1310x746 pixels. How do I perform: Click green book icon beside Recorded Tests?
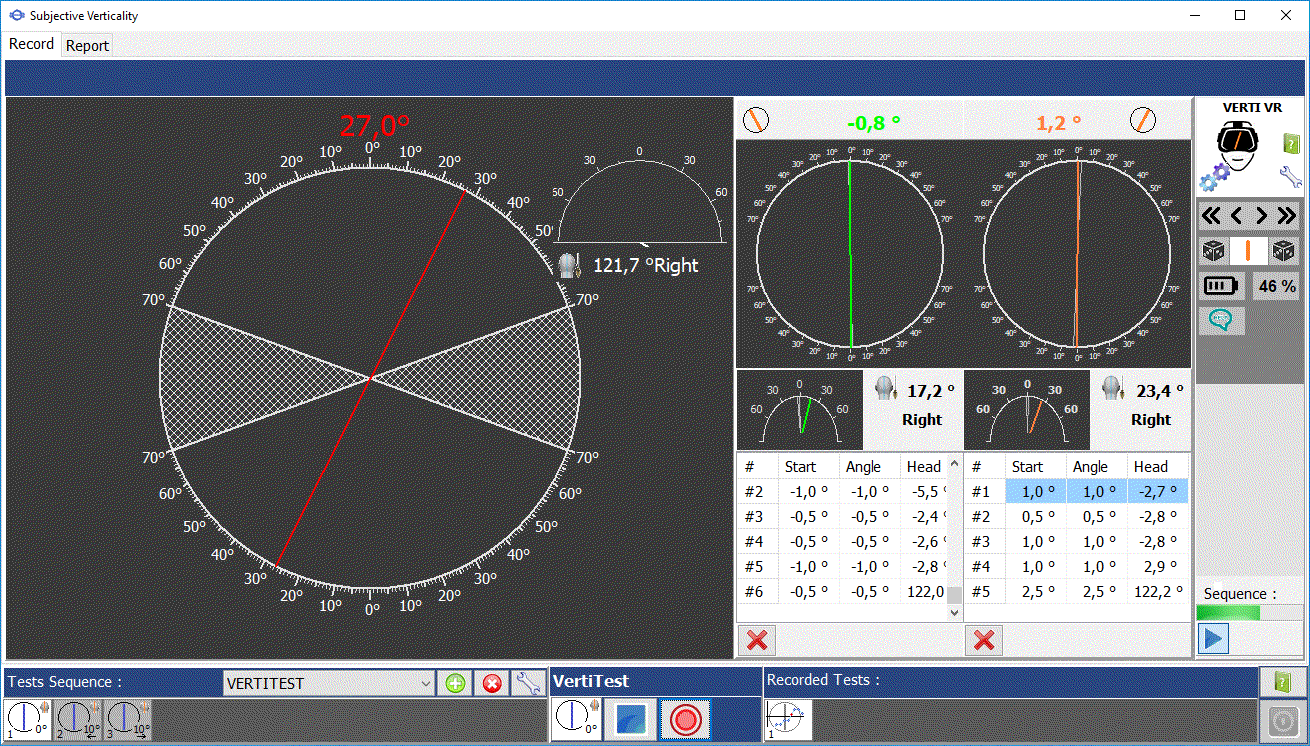pyautogui.click(x=1282, y=682)
